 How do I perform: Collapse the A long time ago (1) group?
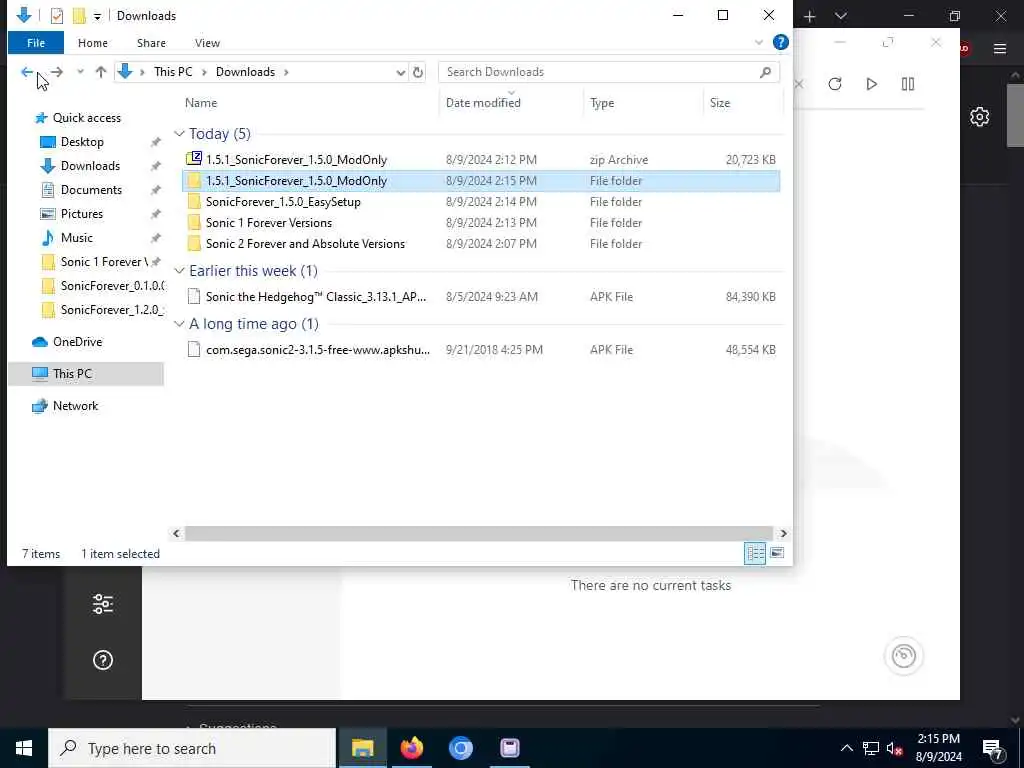click(179, 324)
